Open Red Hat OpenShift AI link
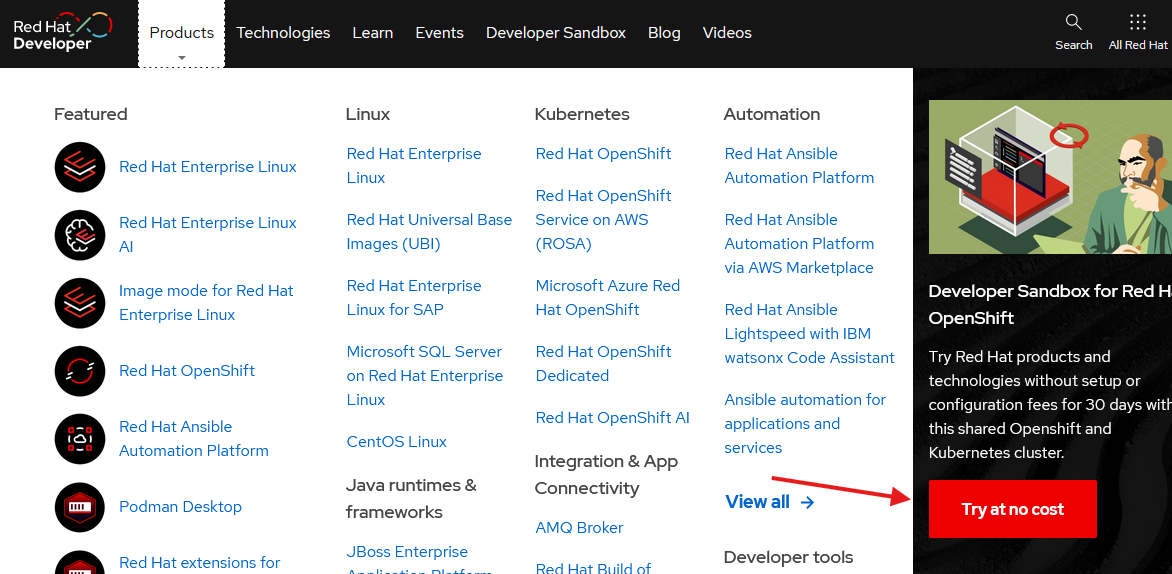Viewport: 1172px width, 574px height. pyautogui.click(x=613, y=418)
